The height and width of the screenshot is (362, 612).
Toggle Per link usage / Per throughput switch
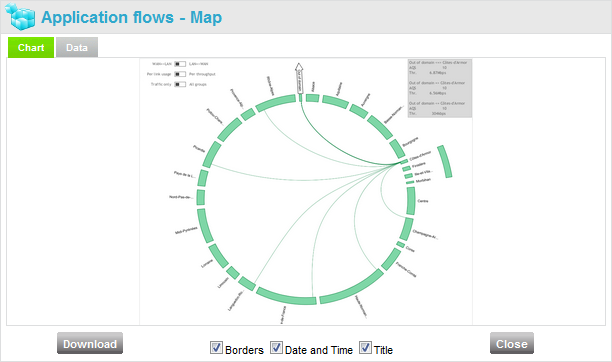[180, 74]
